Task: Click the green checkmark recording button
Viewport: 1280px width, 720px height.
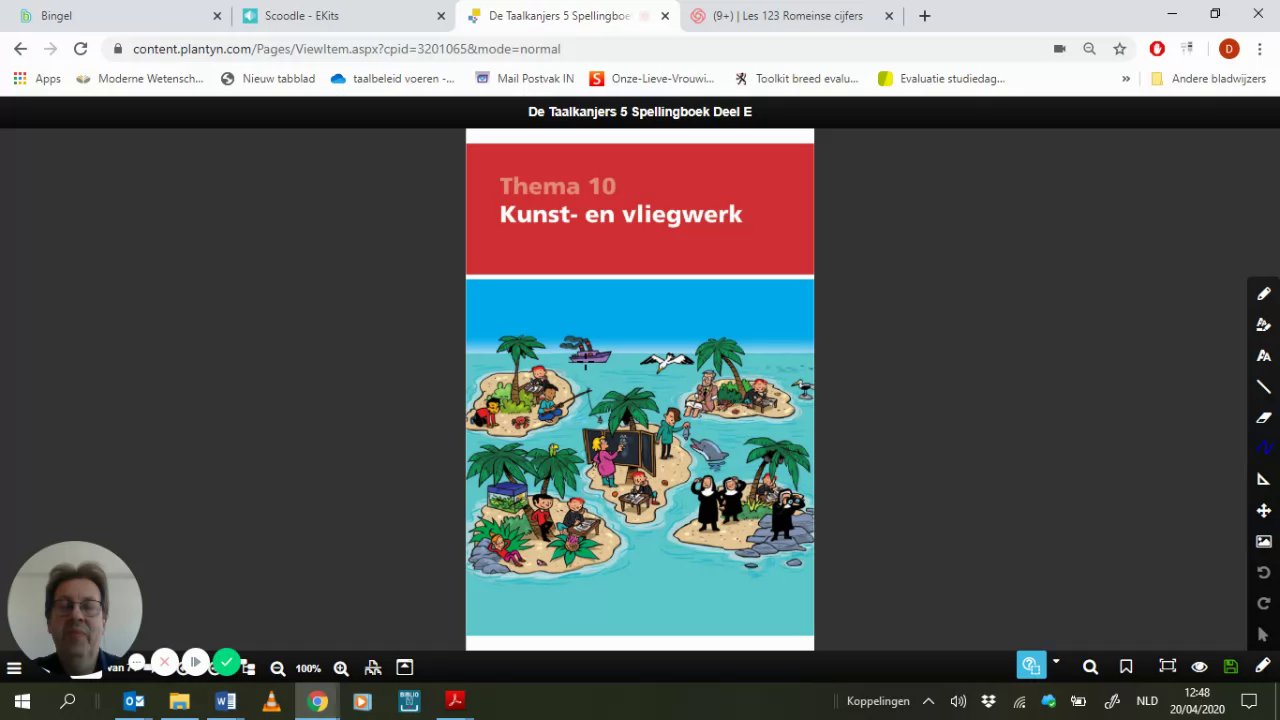Action: coord(227,662)
